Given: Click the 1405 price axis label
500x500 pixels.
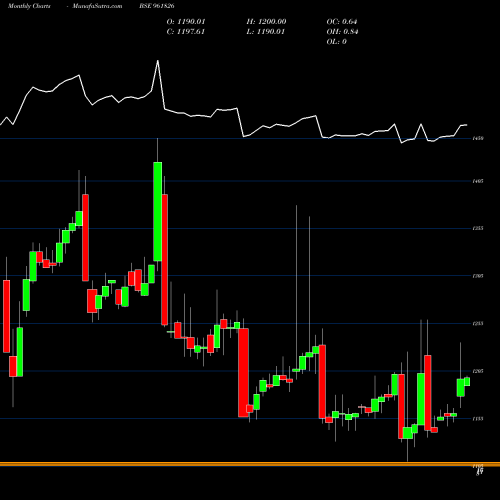Looking at the screenshot, I should pos(478,181).
